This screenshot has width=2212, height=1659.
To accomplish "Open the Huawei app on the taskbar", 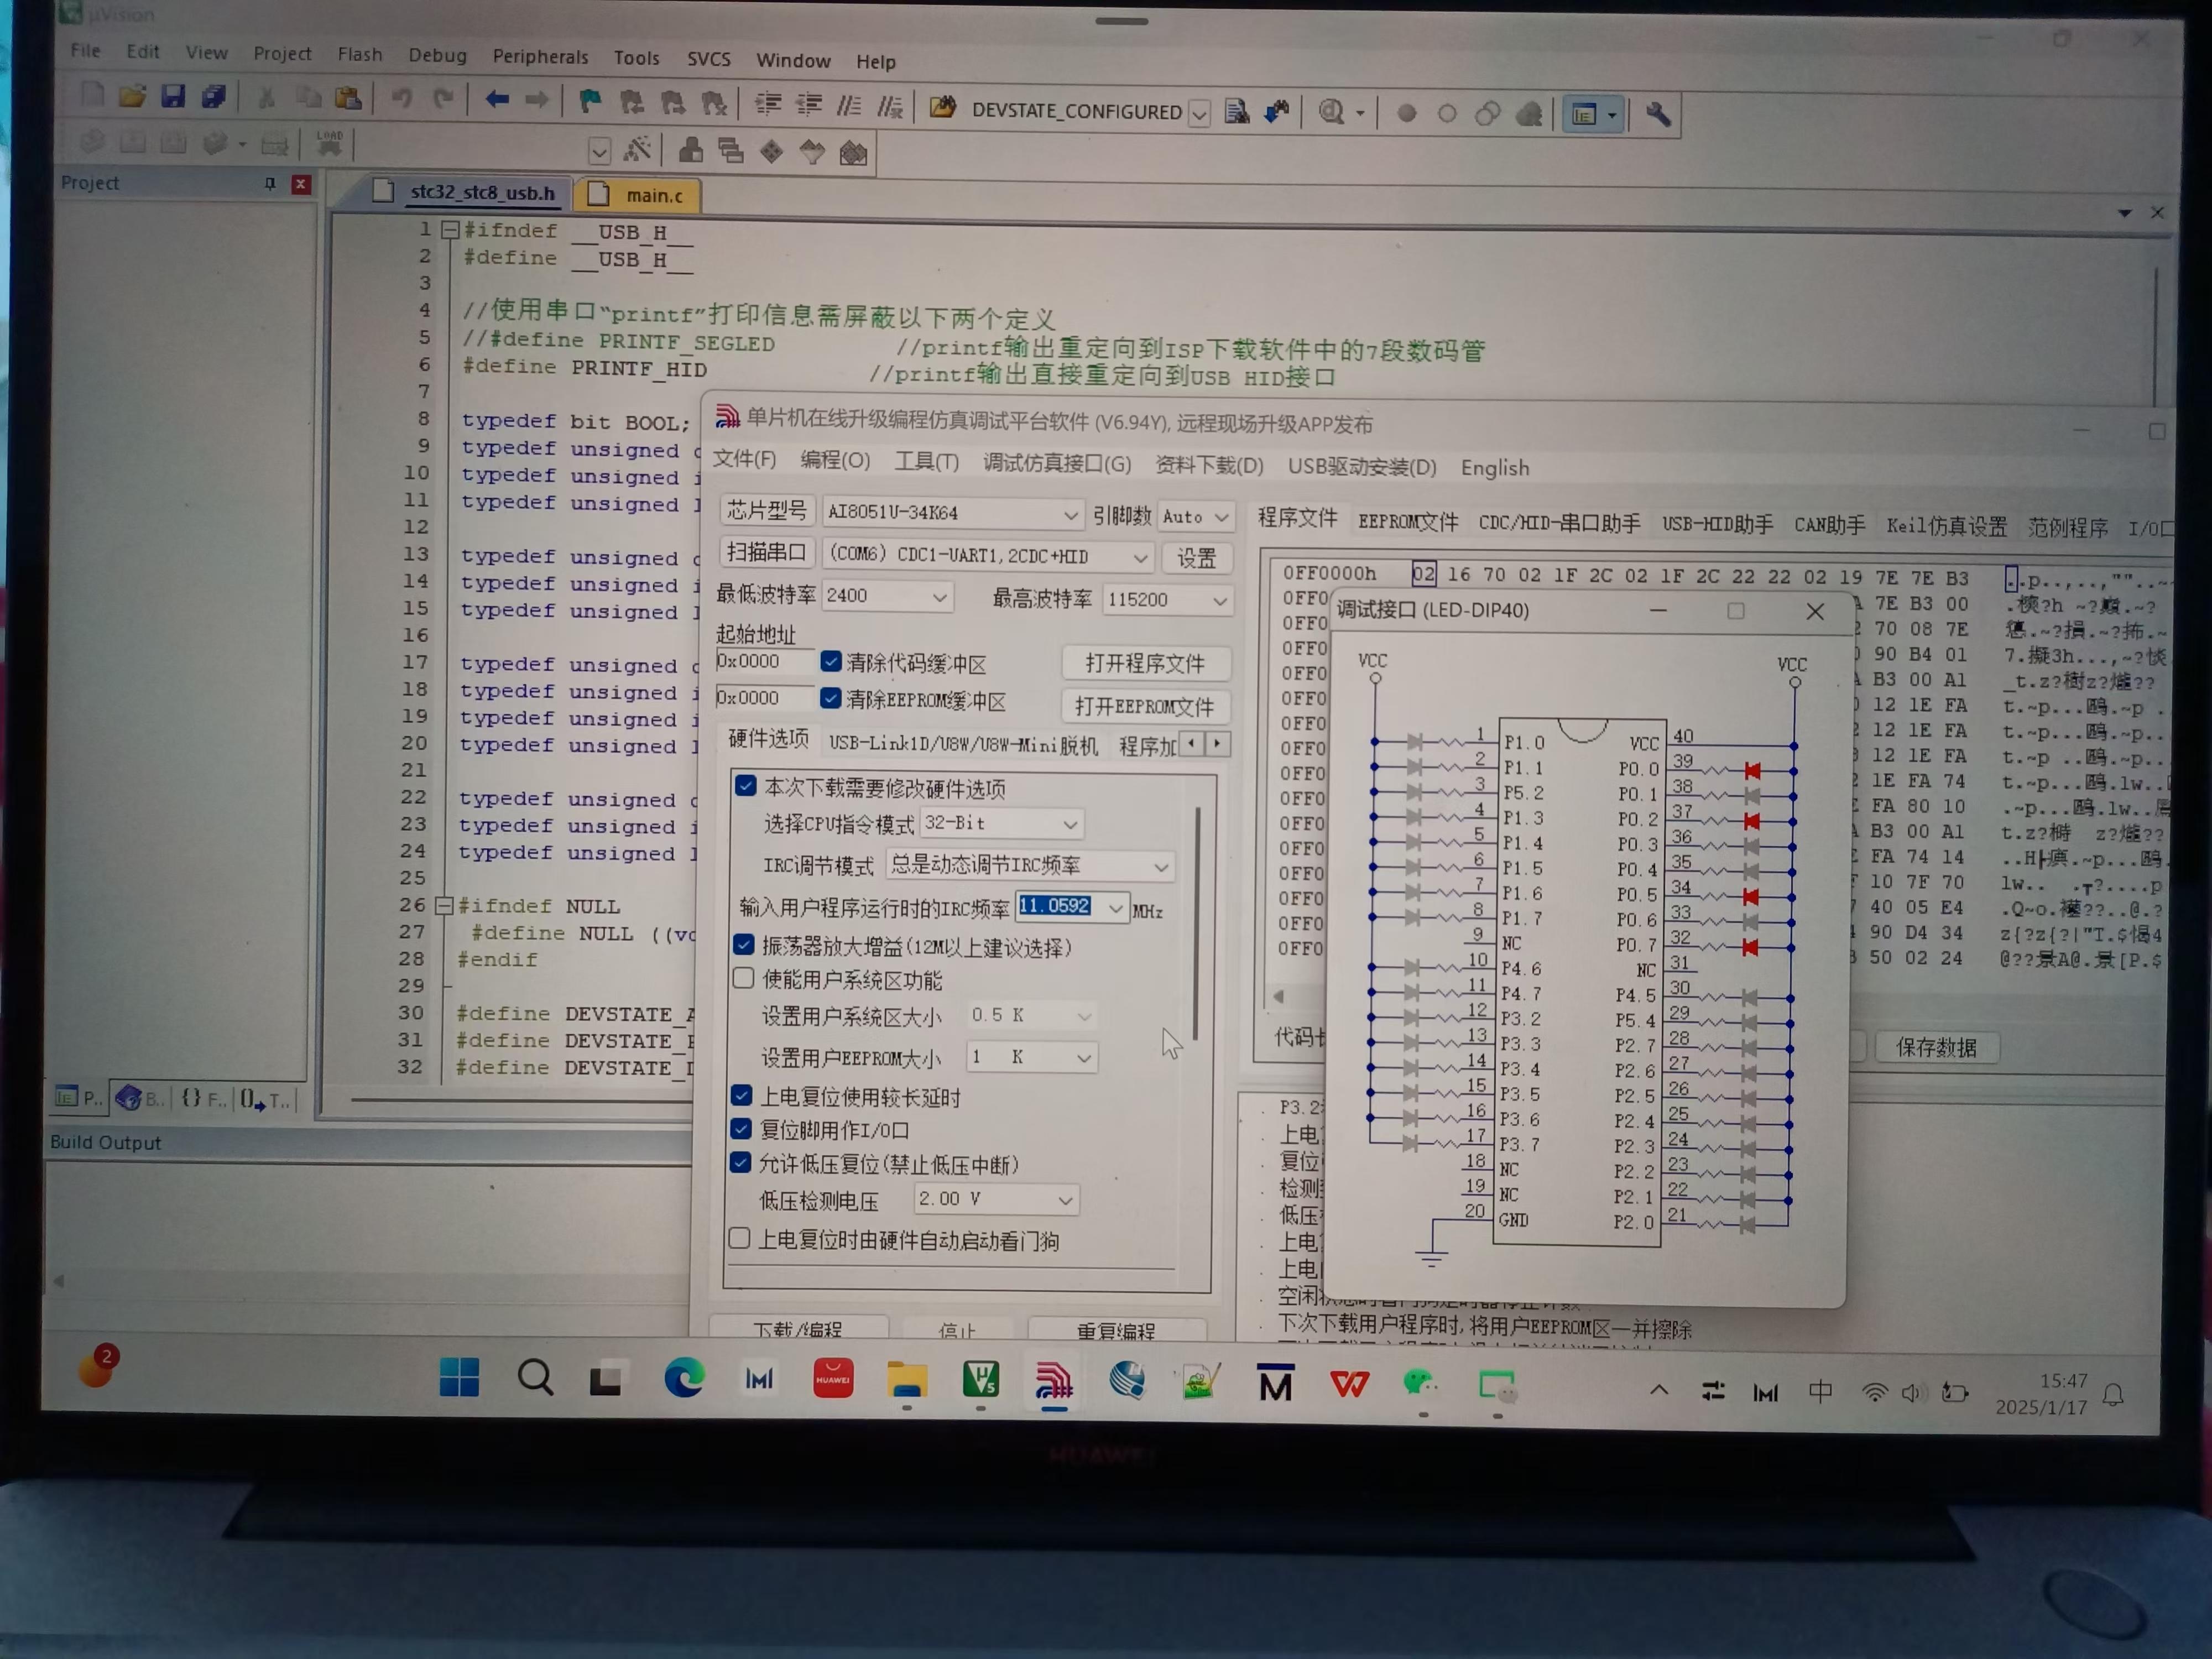I will [833, 1379].
